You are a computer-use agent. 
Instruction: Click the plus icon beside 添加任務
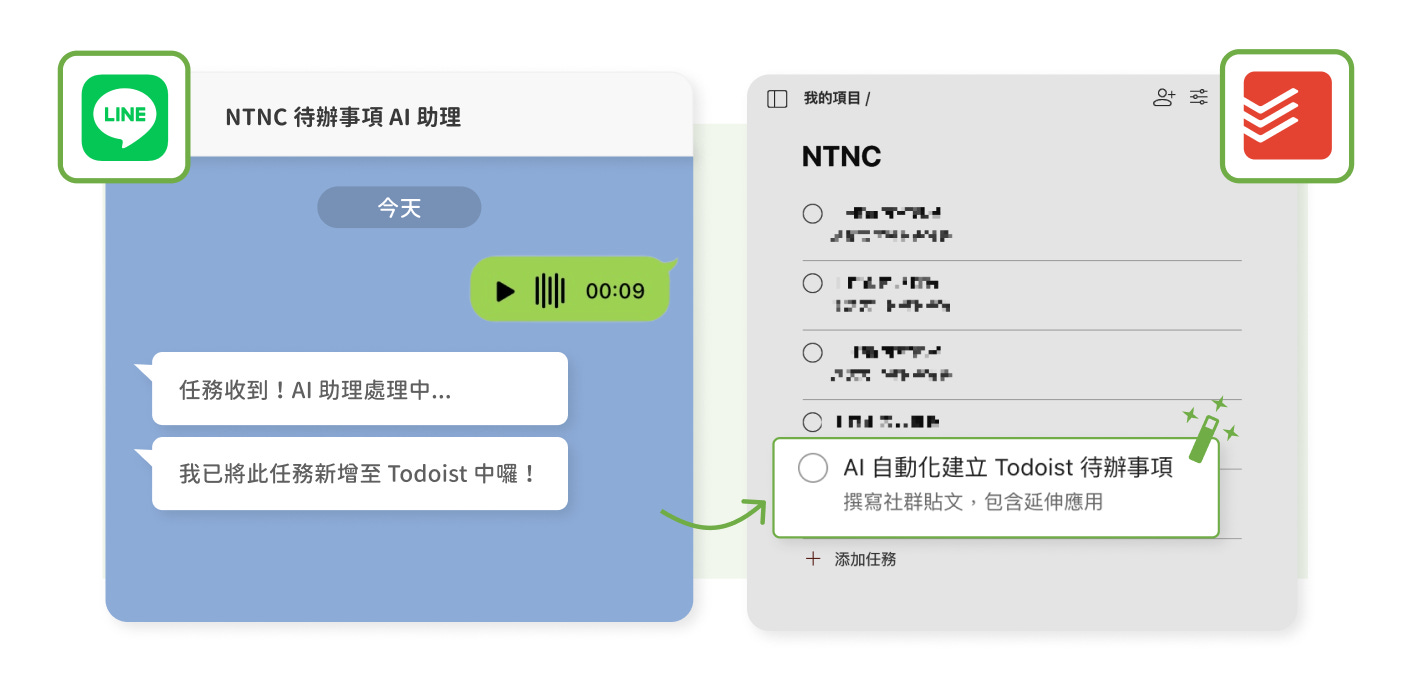coord(812,559)
